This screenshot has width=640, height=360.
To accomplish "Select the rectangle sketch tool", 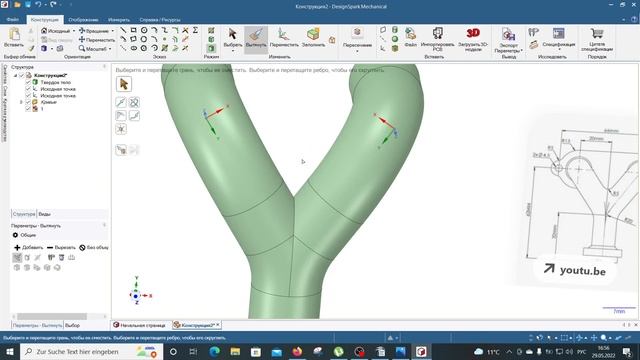I will (x=133, y=30).
